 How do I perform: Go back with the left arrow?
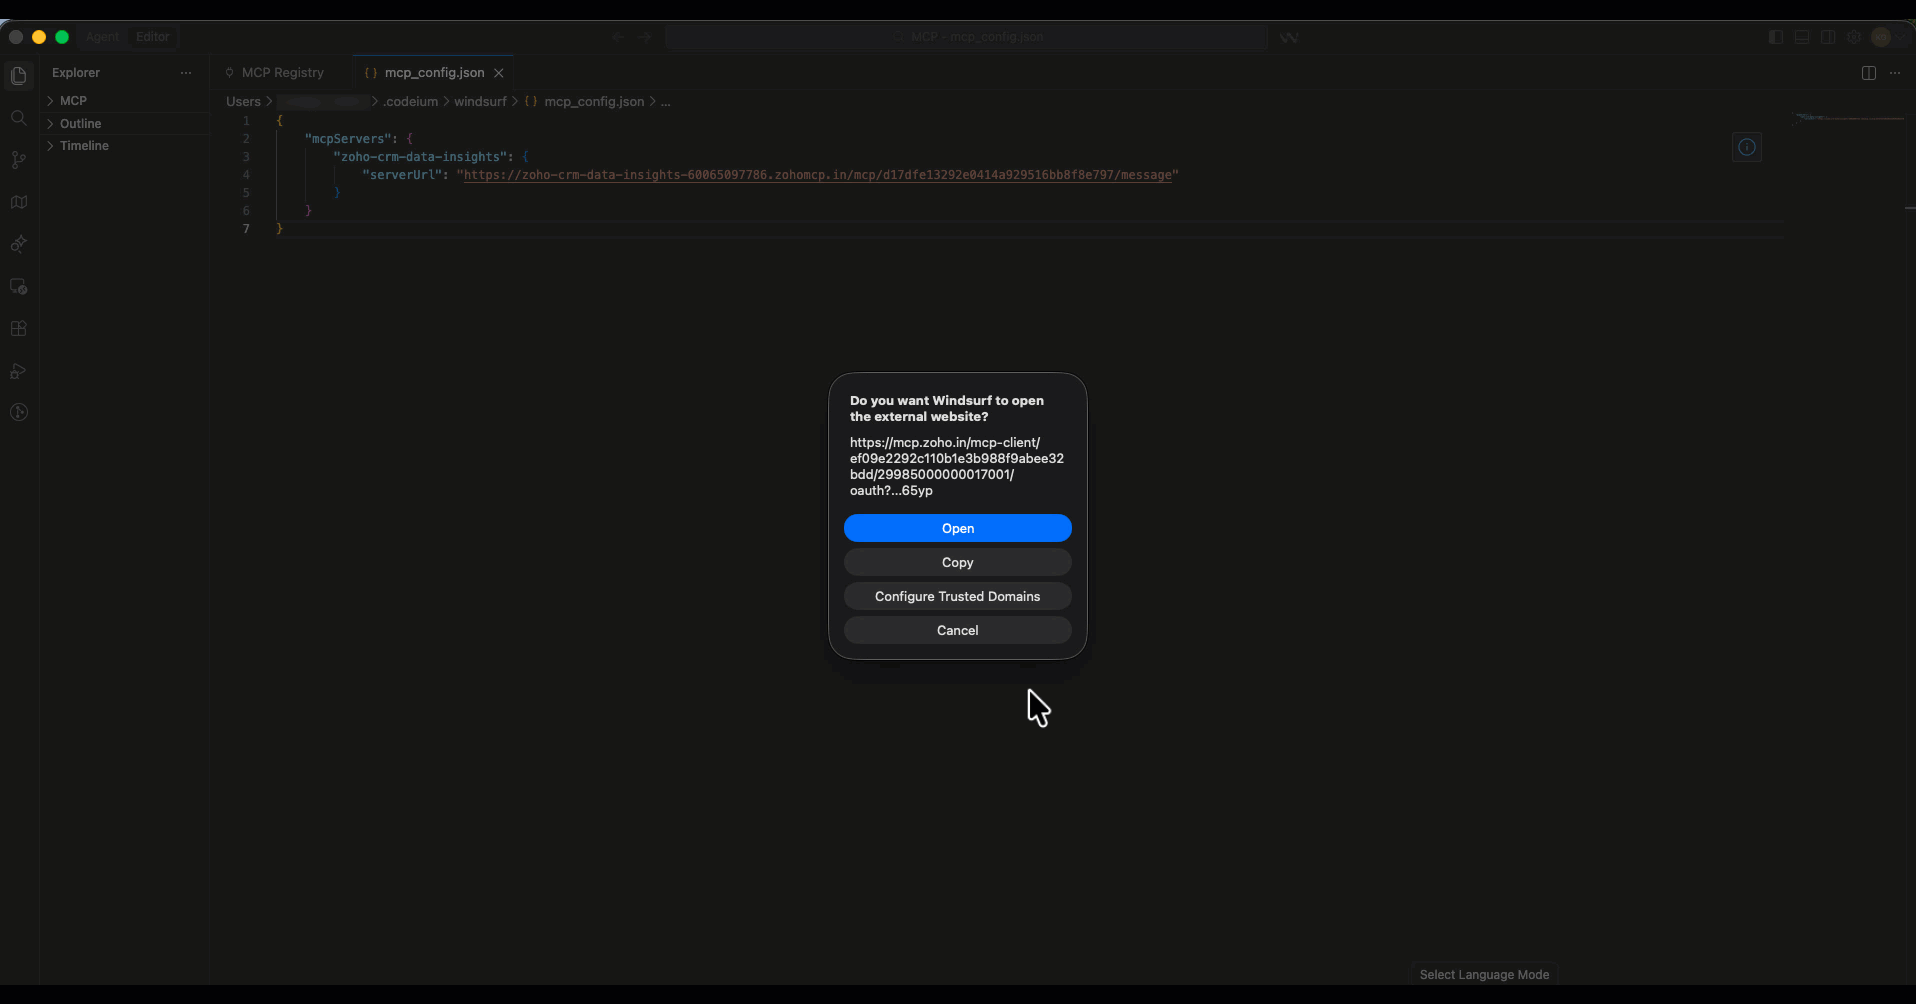pyautogui.click(x=618, y=37)
